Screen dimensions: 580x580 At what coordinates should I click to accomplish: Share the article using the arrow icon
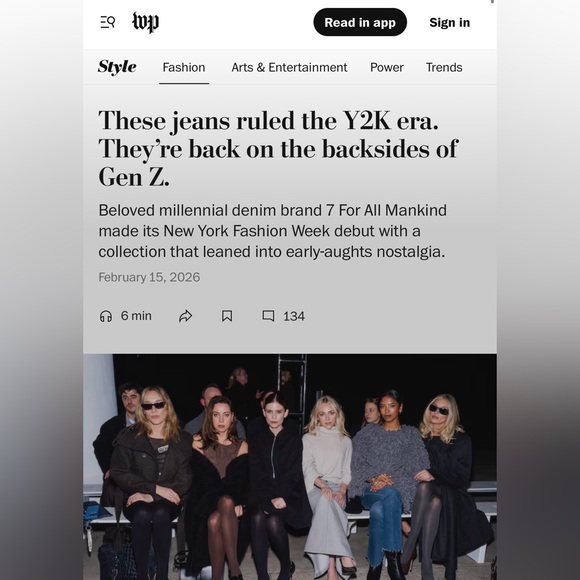[185, 316]
